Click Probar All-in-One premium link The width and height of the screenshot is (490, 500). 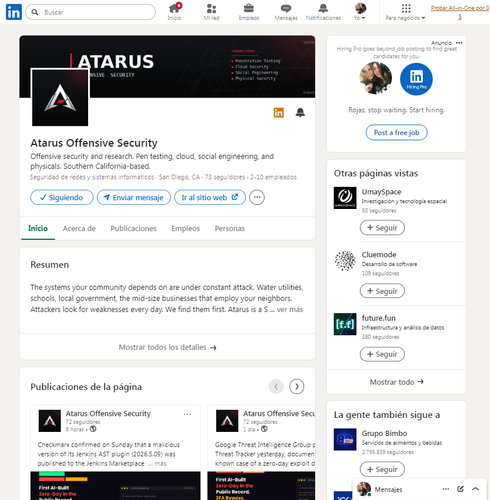pyautogui.click(x=460, y=12)
